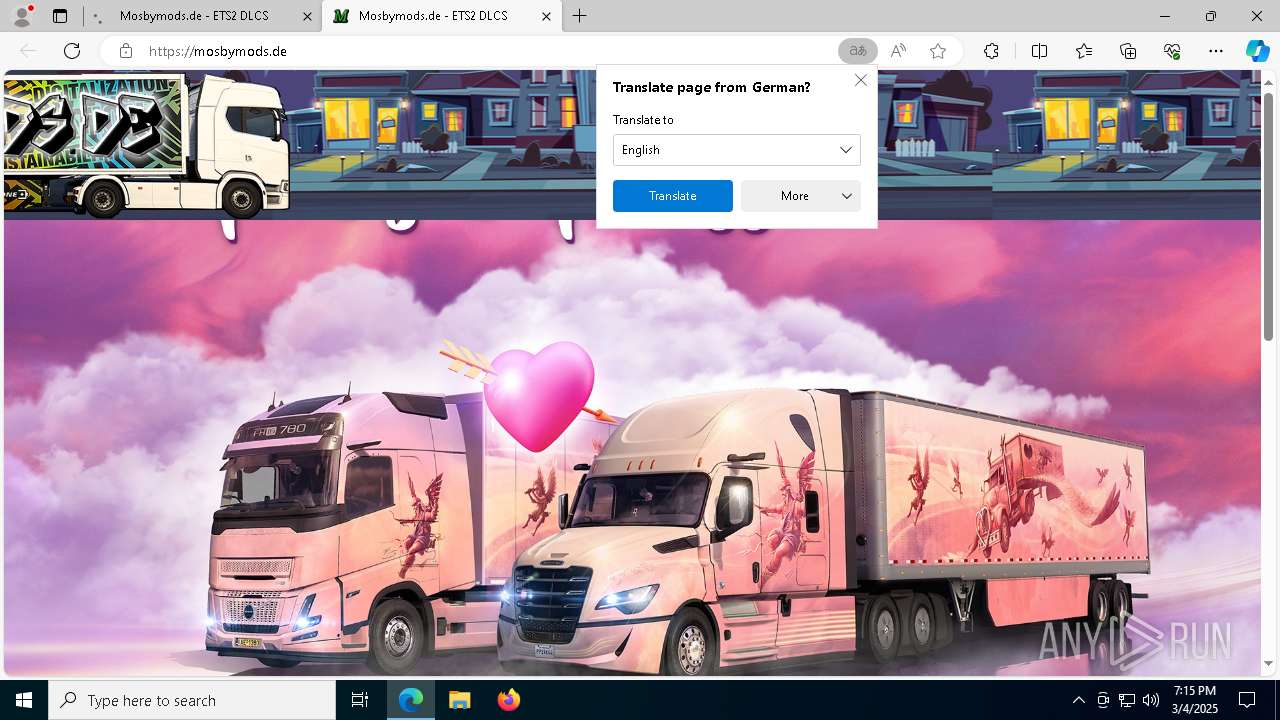Click the Translate button

pos(673,196)
